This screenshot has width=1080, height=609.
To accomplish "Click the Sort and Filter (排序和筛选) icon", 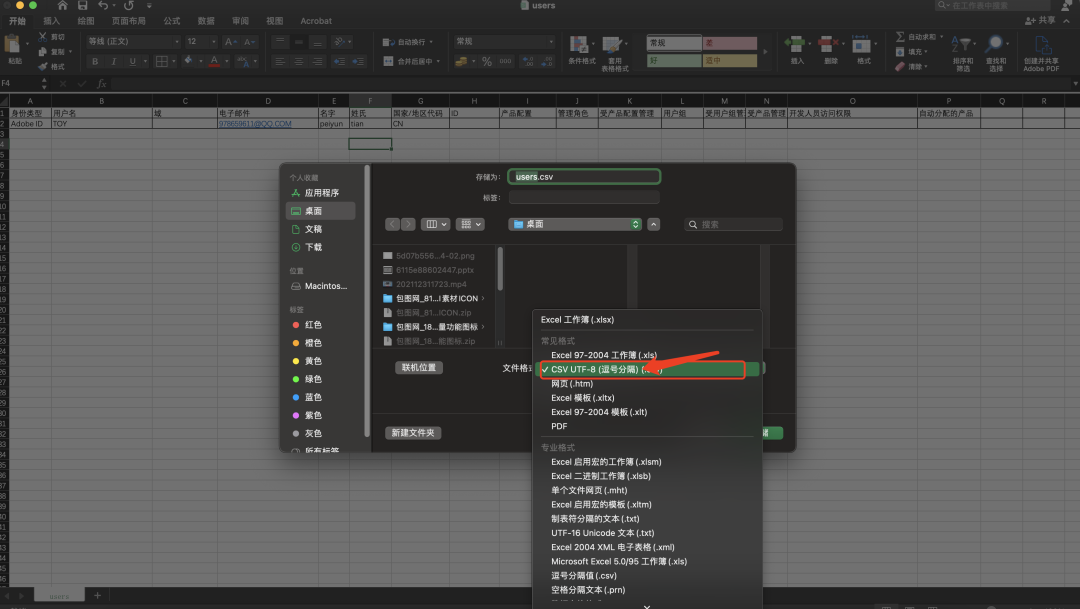I will point(962,45).
